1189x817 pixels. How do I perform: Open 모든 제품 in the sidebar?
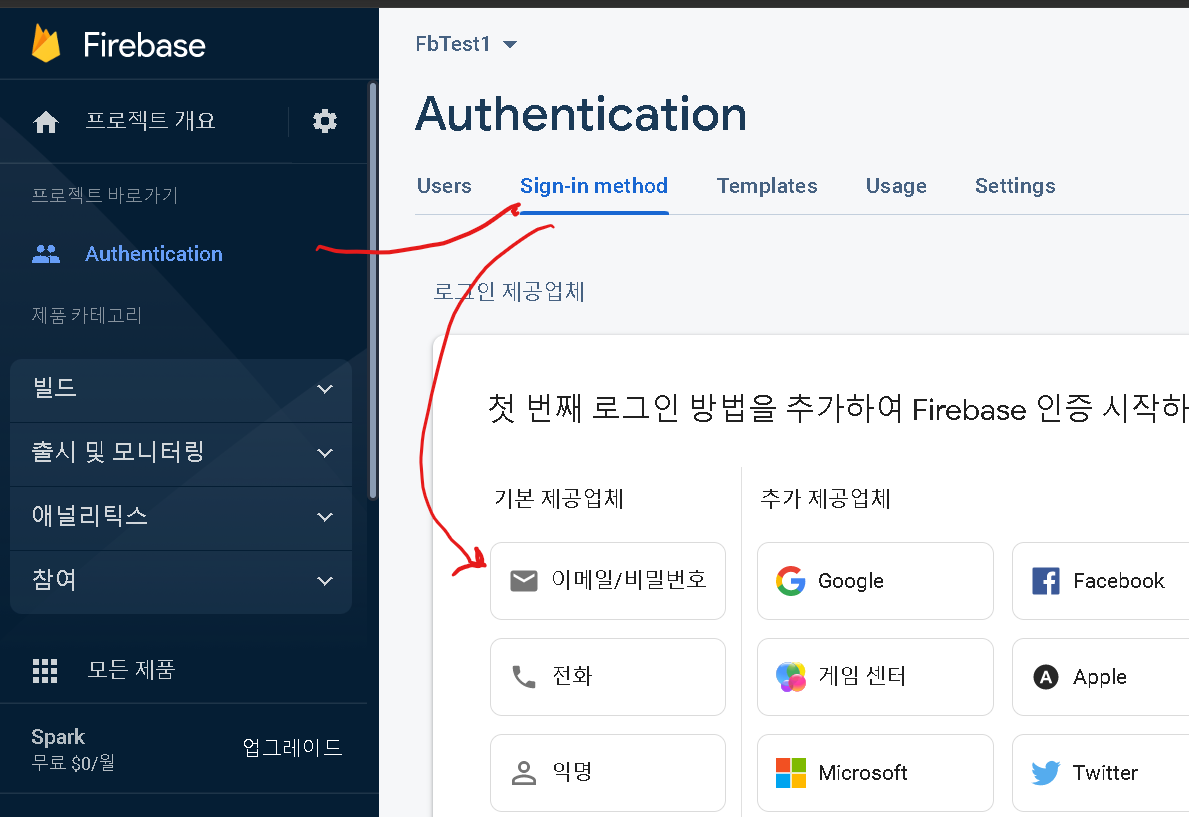[131, 670]
